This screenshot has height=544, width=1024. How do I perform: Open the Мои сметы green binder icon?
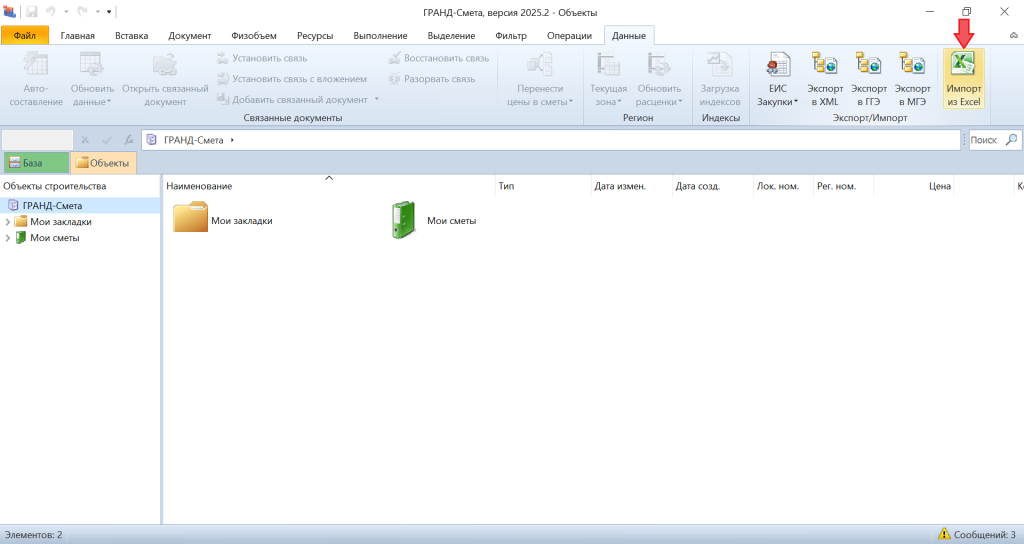[x=403, y=220]
